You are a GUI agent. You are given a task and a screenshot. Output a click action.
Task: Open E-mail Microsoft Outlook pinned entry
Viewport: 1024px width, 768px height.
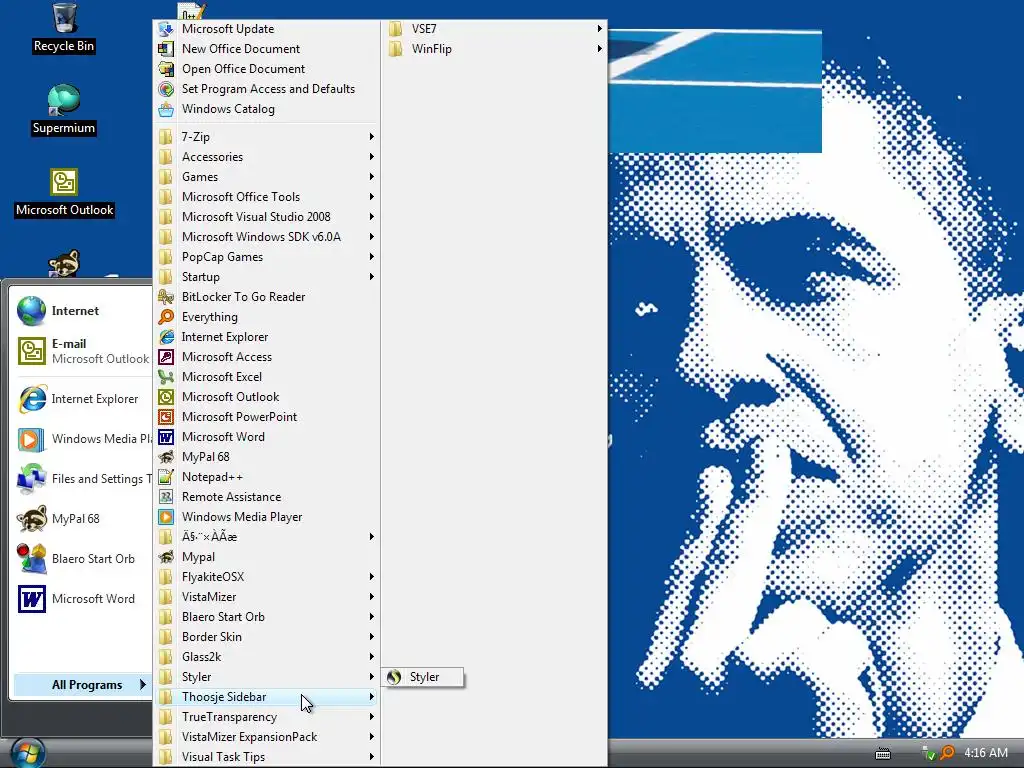click(82, 351)
